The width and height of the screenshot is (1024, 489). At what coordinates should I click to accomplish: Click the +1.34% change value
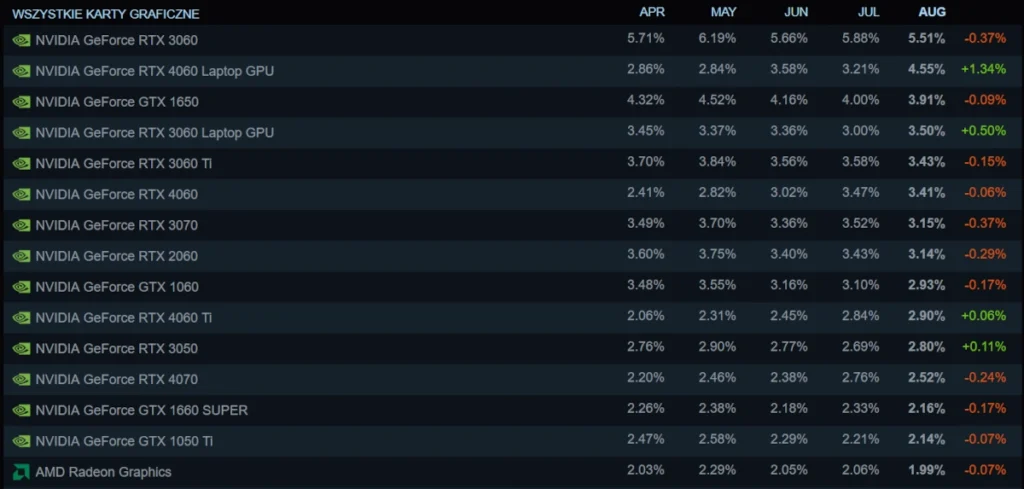[x=985, y=71]
